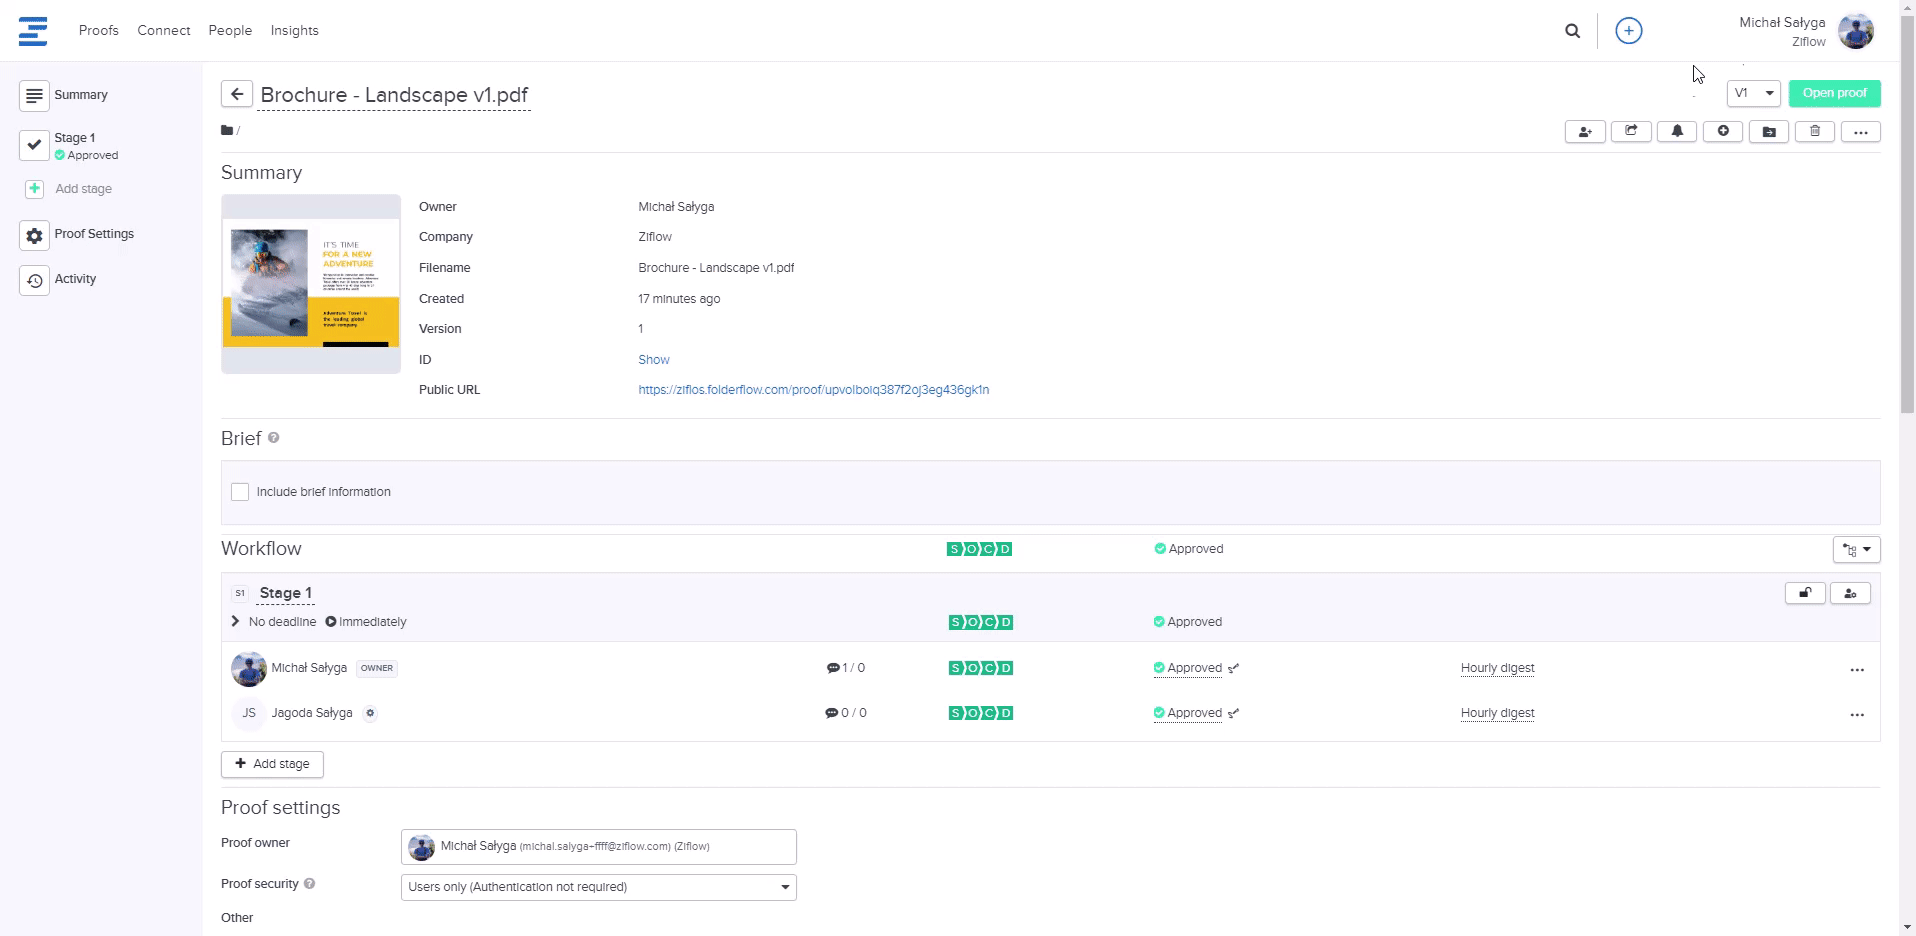Click the add reviewer icon in proof toolbar

click(x=1585, y=132)
